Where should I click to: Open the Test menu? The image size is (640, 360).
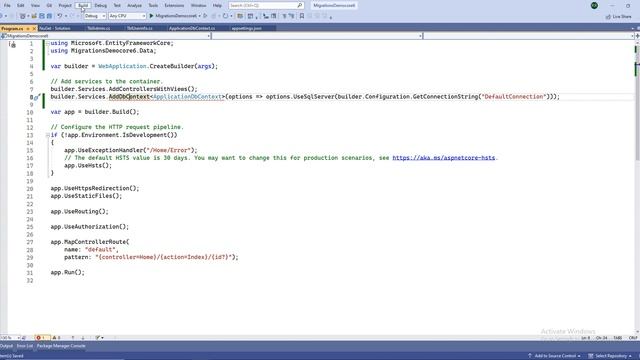point(117,5)
